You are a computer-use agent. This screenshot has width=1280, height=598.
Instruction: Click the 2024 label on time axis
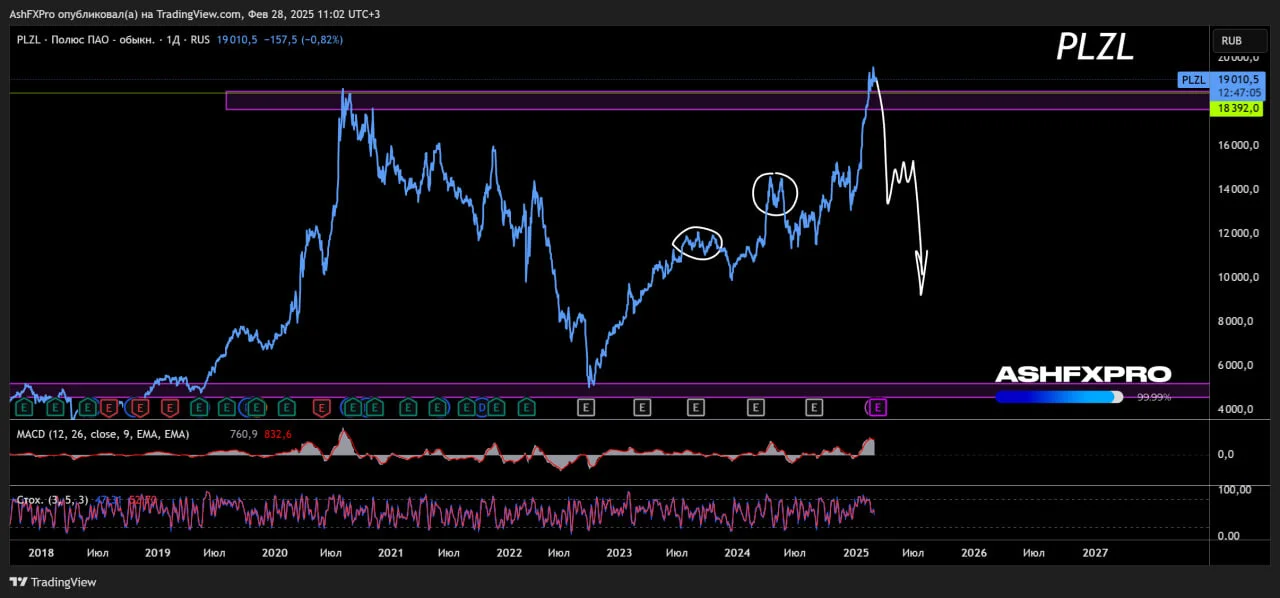point(737,552)
